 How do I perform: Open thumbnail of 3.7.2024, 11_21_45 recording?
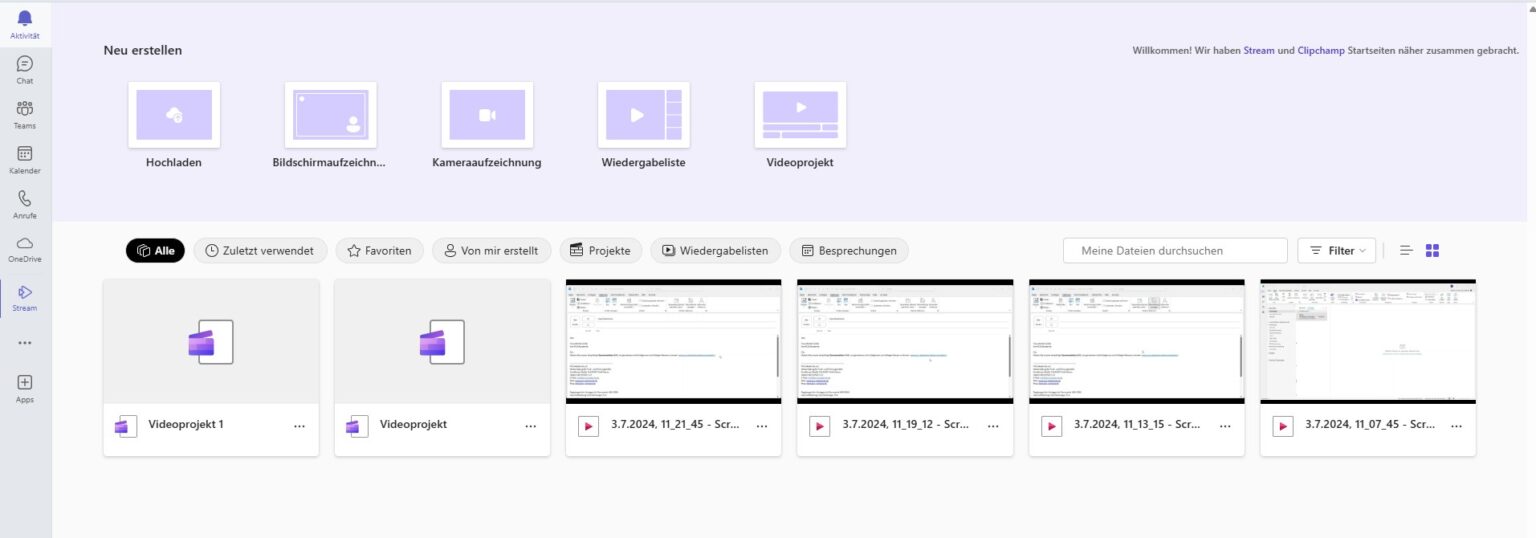(x=673, y=341)
